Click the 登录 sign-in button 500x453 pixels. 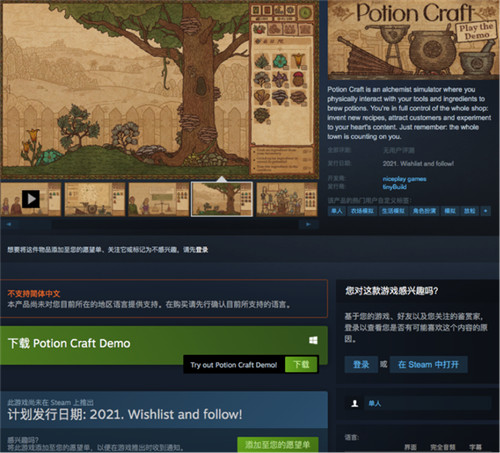tap(361, 364)
